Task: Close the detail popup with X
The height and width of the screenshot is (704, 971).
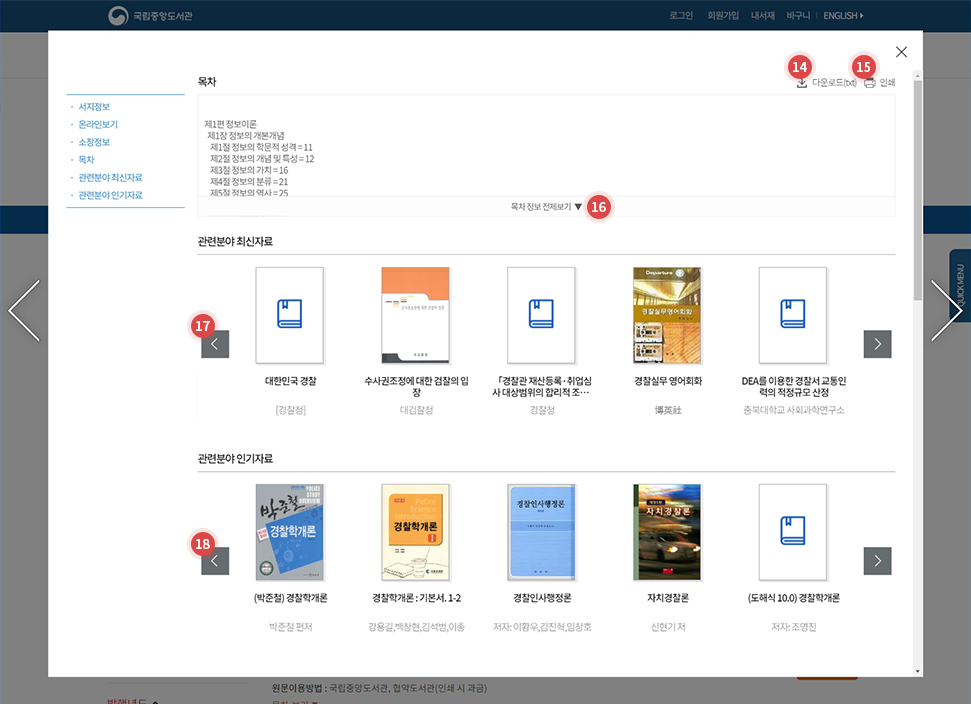Action: [901, 52]
